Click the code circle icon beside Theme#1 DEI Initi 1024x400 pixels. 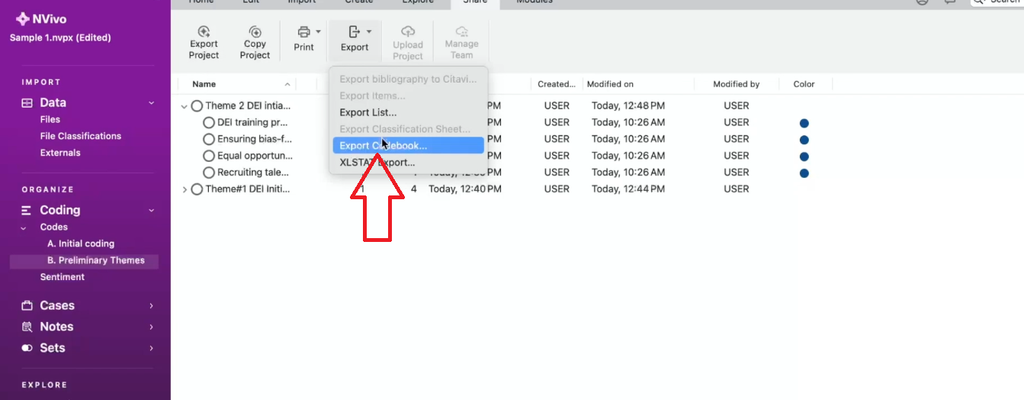[x=197, y=190]
